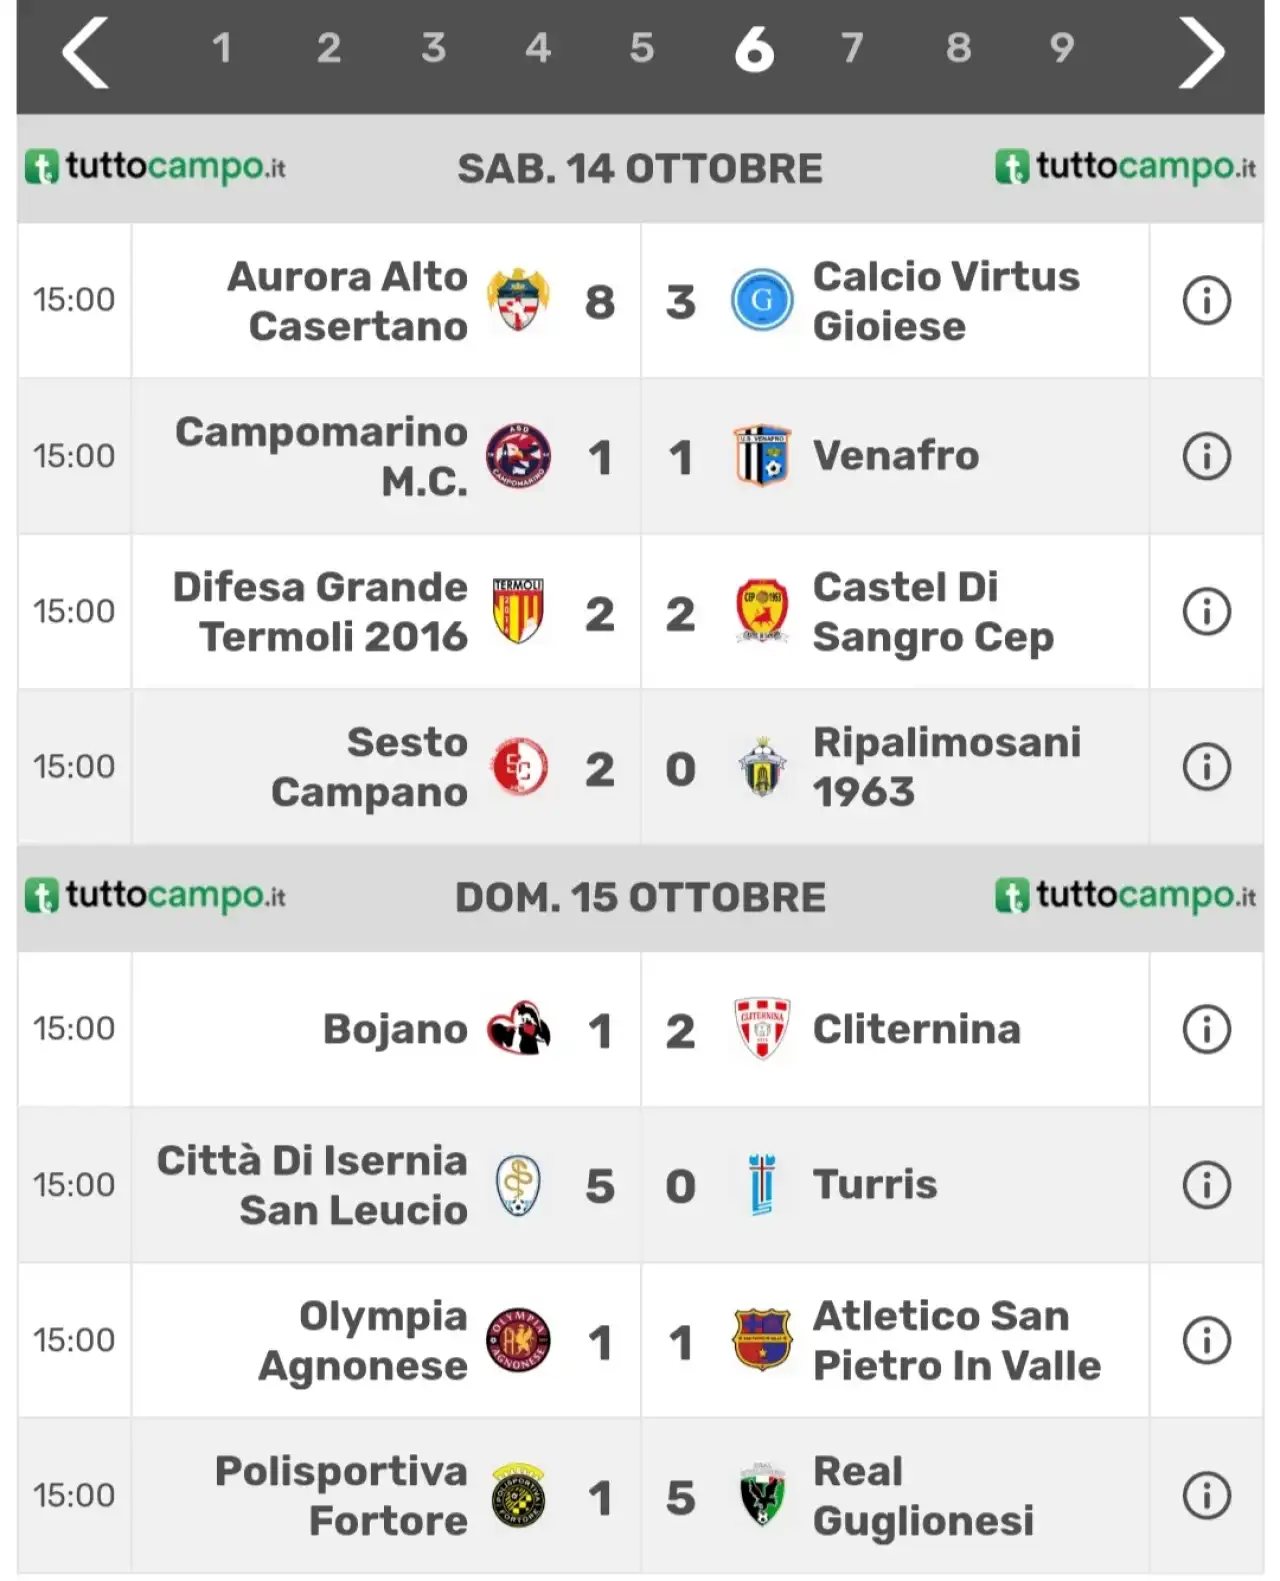Select matchday 7 tab
1280x1581 pixels.
852,48
